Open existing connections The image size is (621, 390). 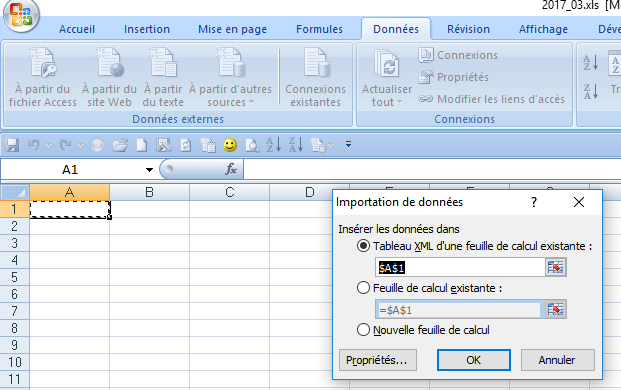[x=315, y=78]
